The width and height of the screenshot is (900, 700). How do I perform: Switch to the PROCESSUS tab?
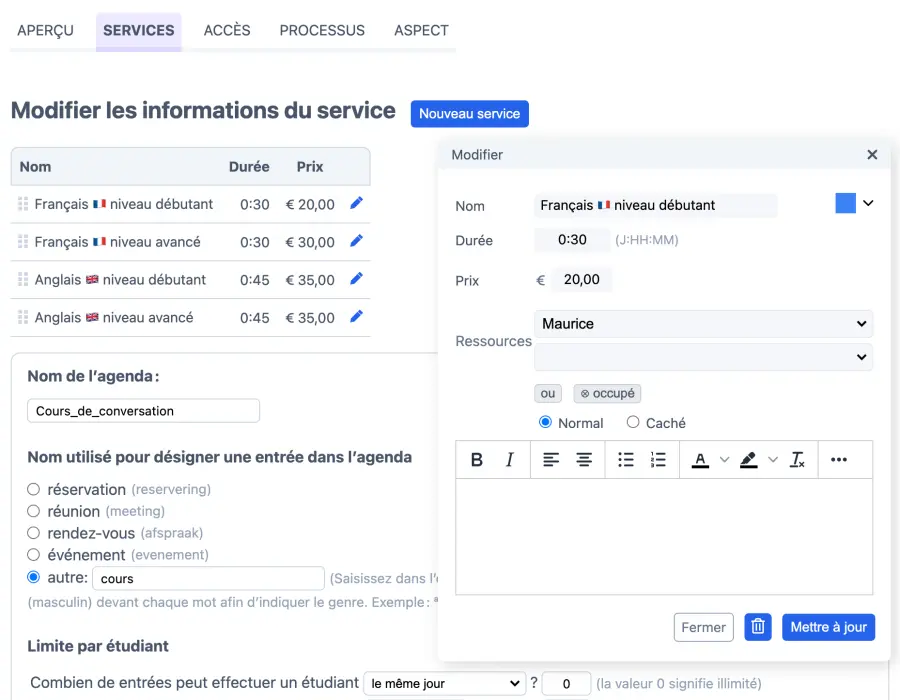pos(322,30)
